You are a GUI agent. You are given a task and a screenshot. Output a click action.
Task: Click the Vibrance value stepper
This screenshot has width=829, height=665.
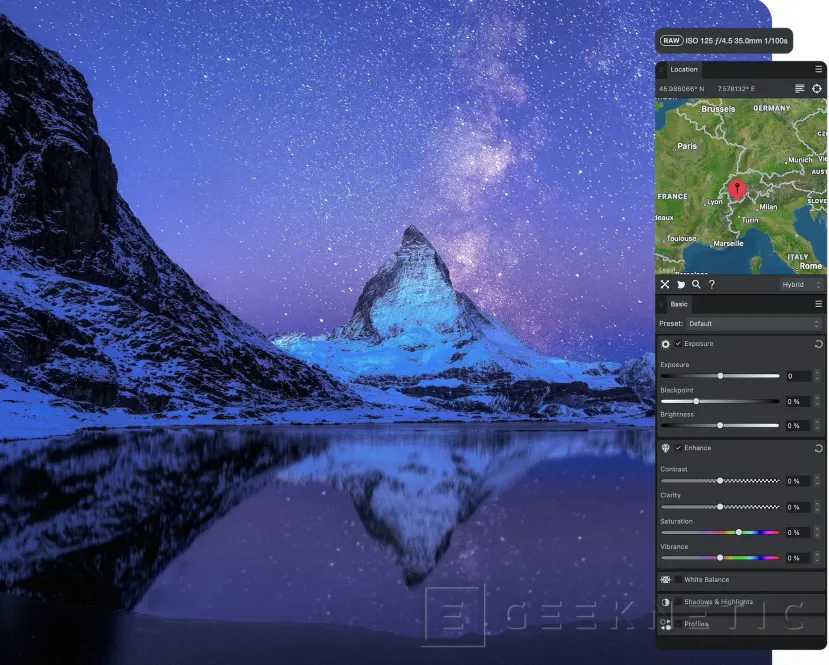(x=817, y=558)
